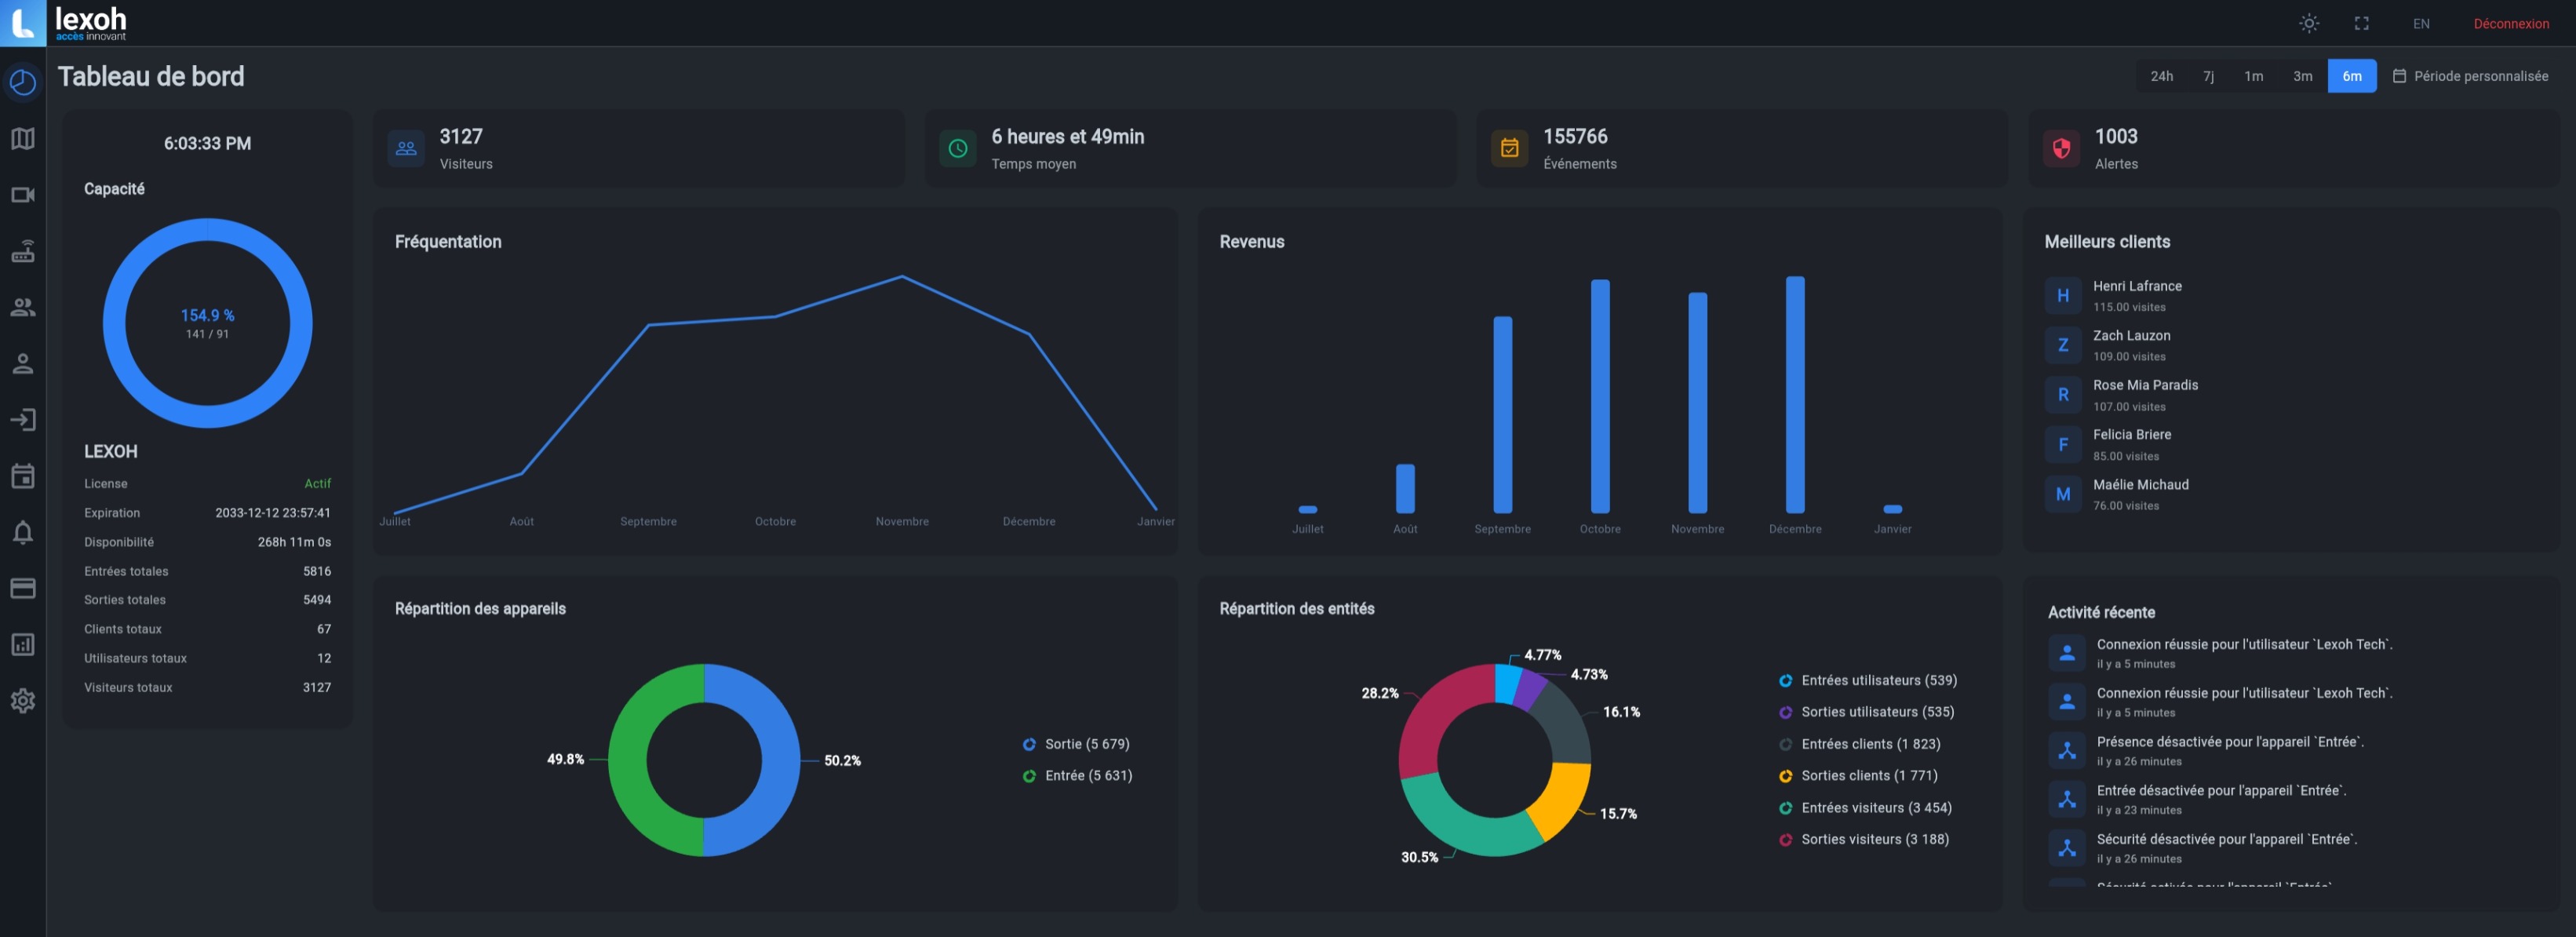
Task: Open the notifications bell sidebar icon
Action: coord(23,532)
